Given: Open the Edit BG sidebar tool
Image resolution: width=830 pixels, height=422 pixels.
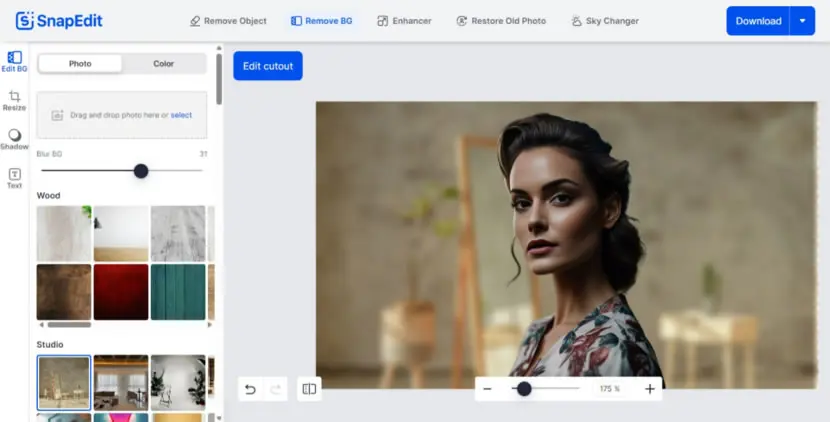Looking at the screenshot, I should pos(14,61).
